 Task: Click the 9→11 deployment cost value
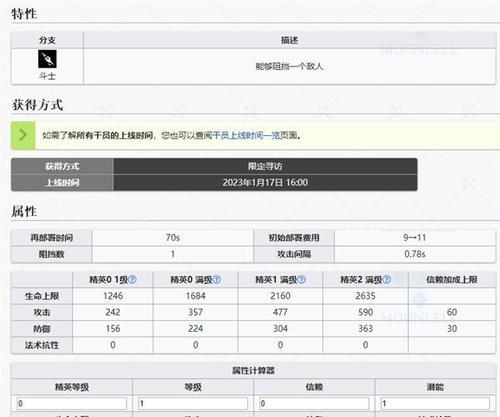[415, 238]
